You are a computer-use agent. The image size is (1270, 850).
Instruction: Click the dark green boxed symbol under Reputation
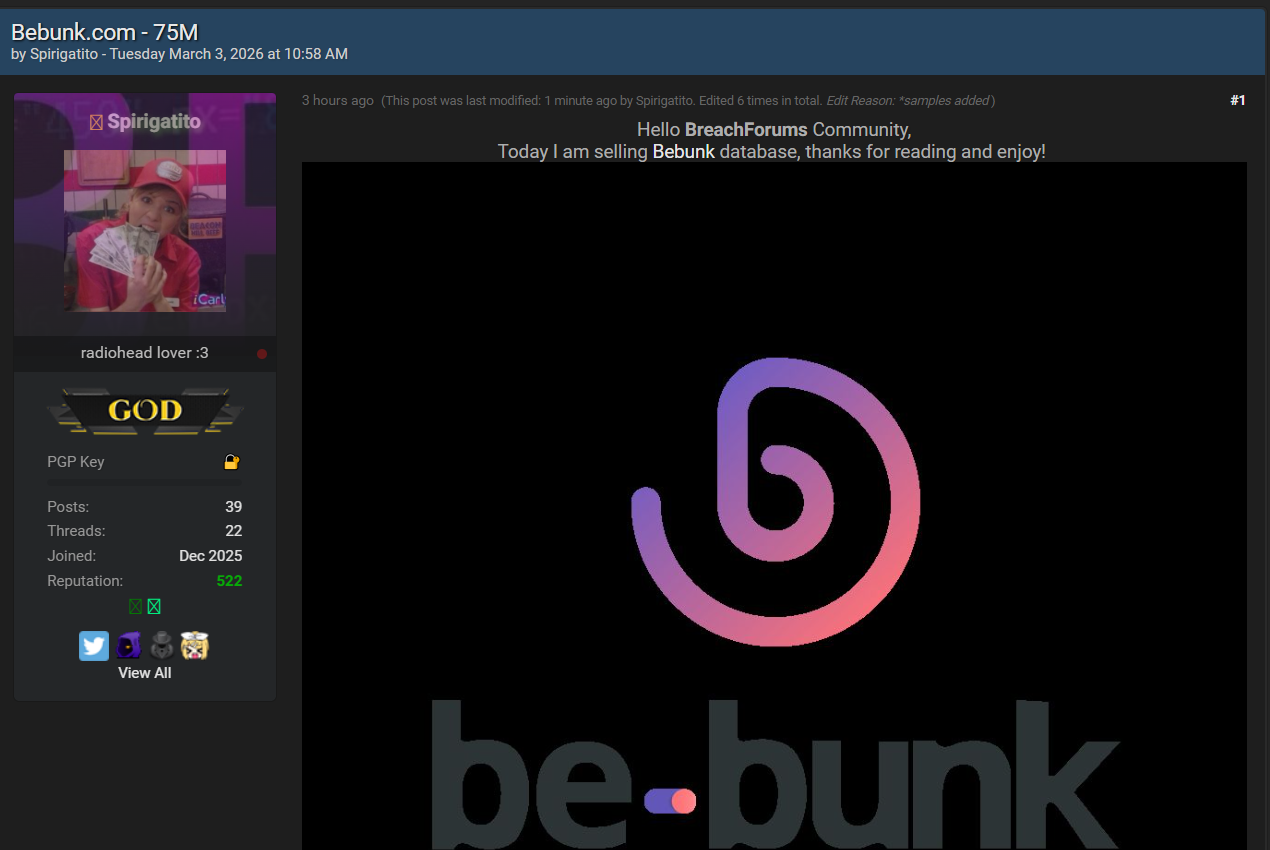pyautogui.click(x=135, y=607)
